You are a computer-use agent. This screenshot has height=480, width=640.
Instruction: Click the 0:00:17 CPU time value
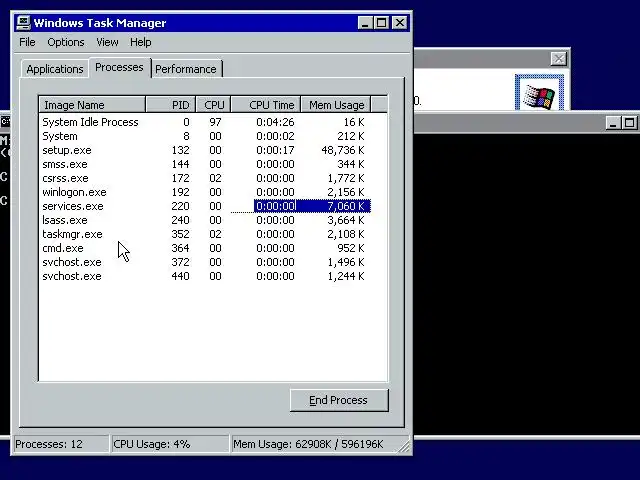pos(275,150)
